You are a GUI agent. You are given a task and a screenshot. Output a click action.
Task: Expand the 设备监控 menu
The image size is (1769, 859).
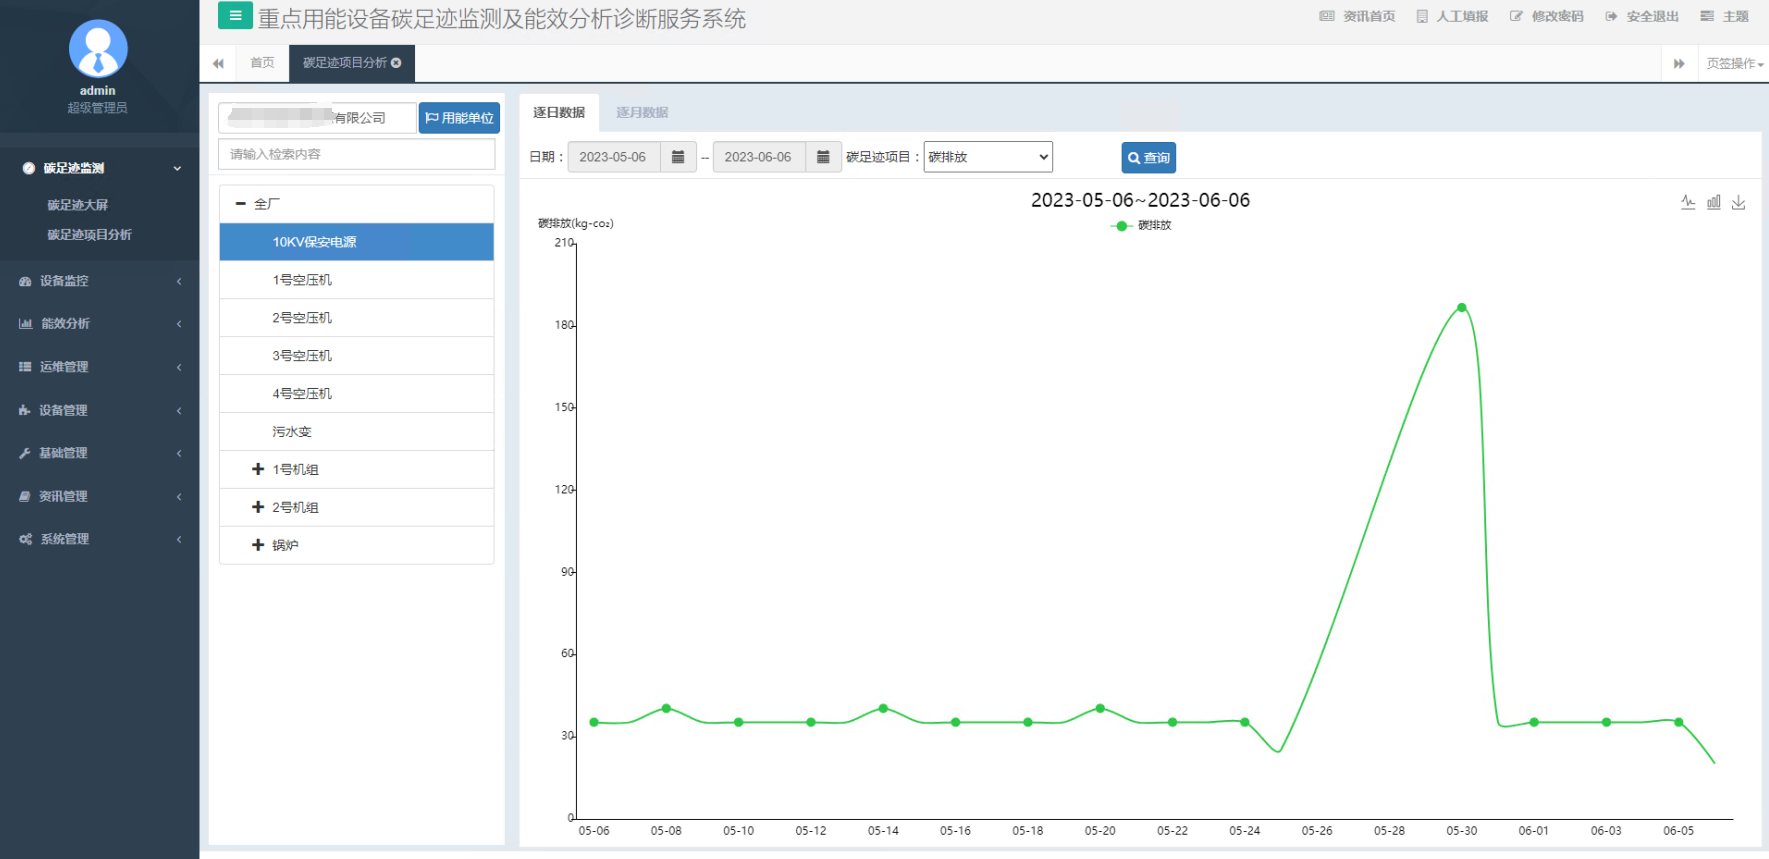99,281
